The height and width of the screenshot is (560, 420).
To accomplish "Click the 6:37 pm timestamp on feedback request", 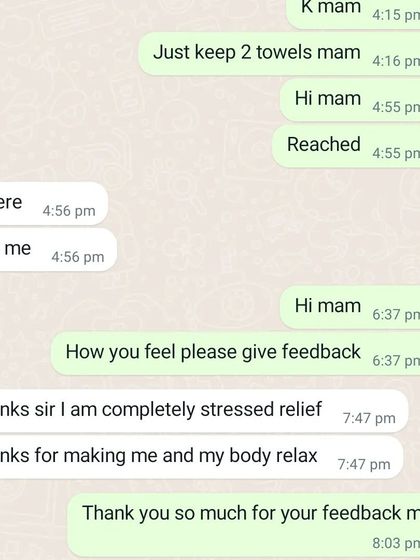I will (396, 361).
